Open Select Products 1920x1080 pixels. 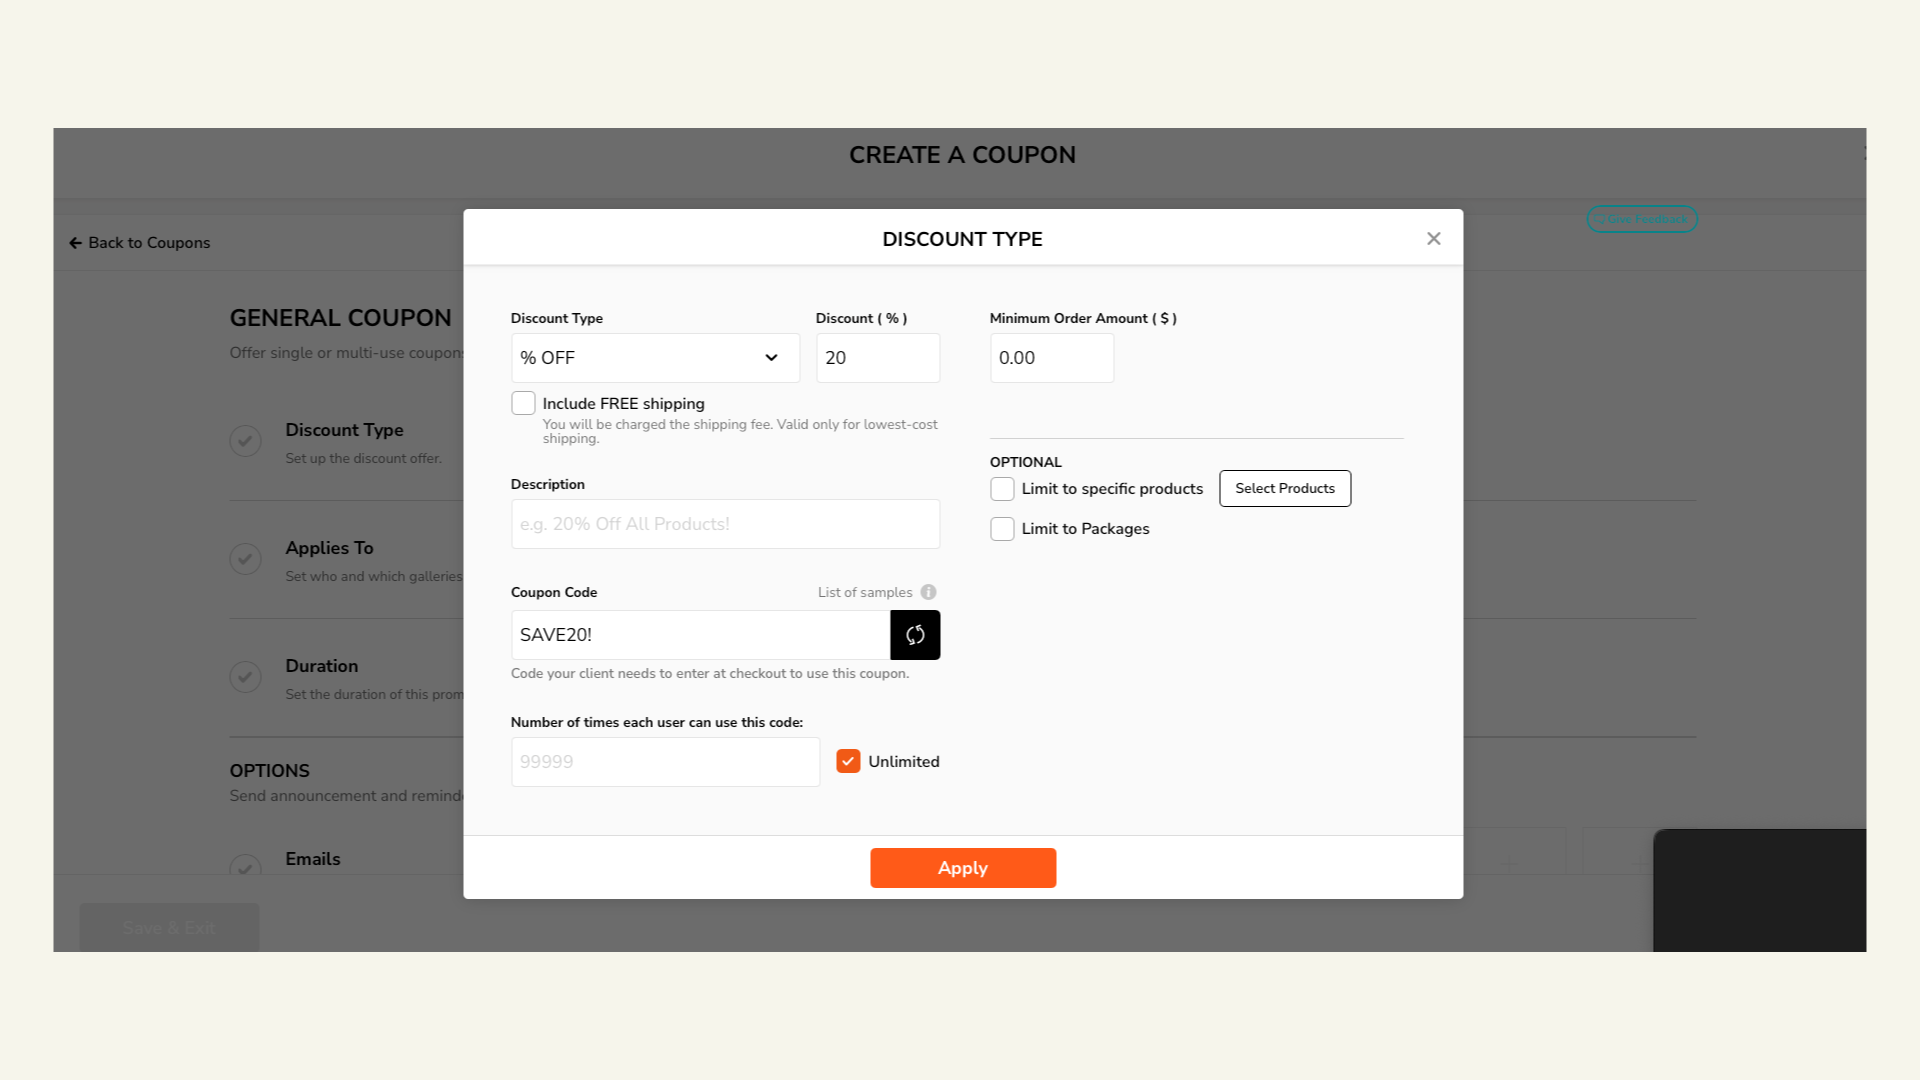1284,488
